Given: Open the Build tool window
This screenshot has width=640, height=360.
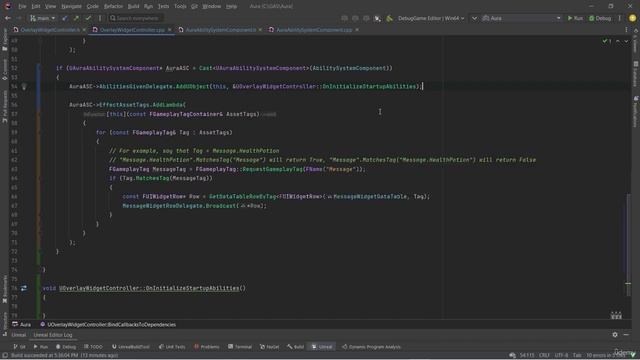Looking at the screenshot, I should pos(295,347).
